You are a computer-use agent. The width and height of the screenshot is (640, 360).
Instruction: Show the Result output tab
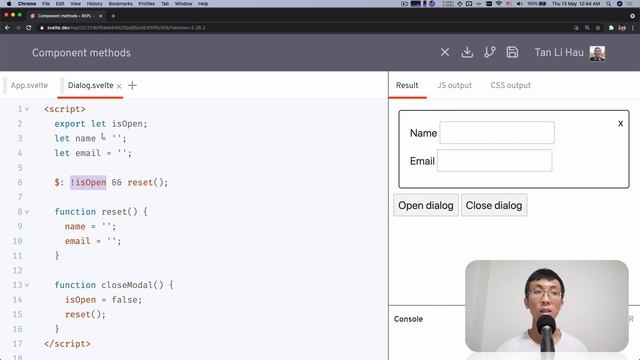click(407, 85)
